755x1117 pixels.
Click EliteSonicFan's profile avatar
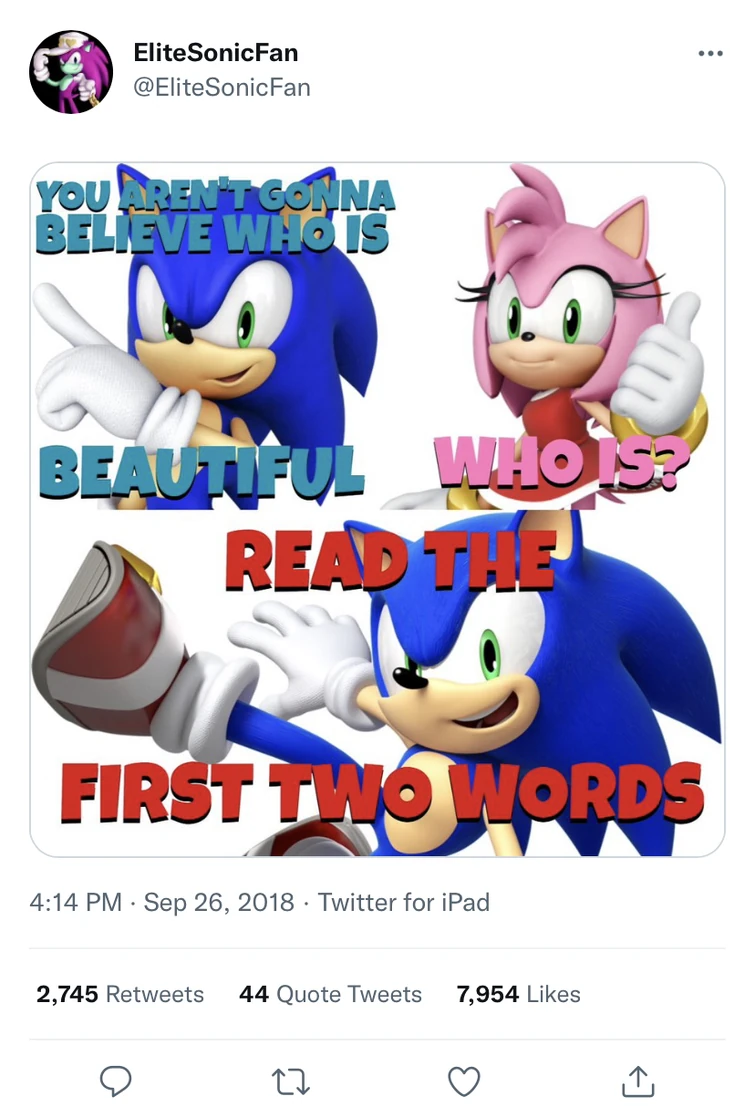[x=71, y=70]
